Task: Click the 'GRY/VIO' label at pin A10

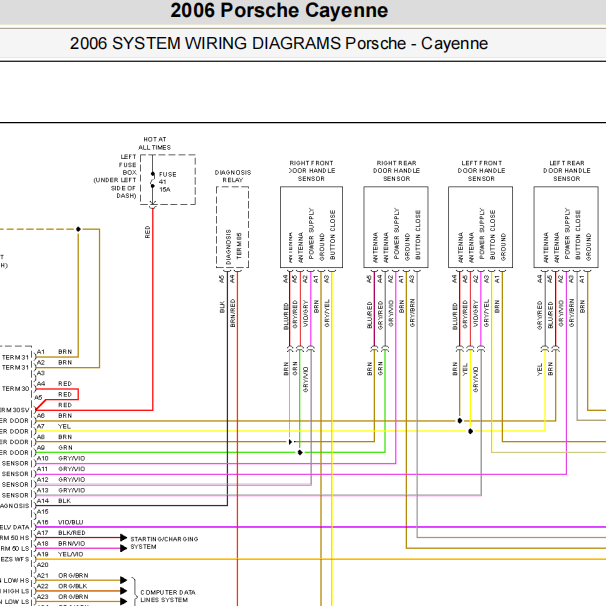Action: [71, 458]
